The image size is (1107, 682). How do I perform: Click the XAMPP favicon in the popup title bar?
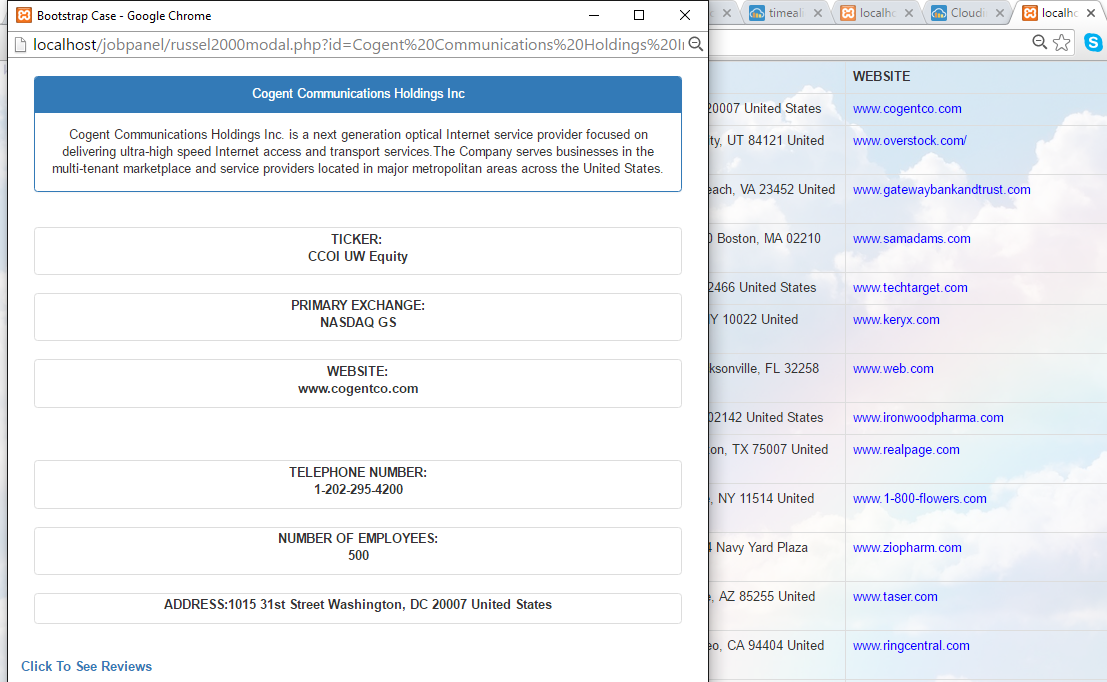tap(24, 15)
